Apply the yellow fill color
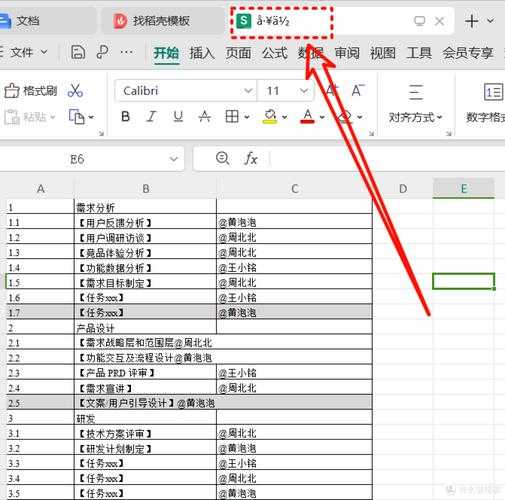 click(x=270, y=117)
